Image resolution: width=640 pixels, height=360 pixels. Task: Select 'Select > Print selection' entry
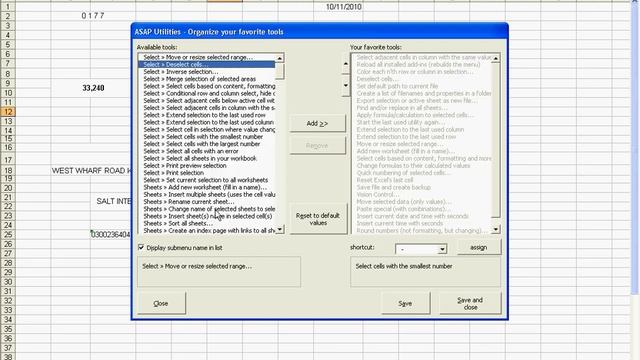click(x=207, y=173)
